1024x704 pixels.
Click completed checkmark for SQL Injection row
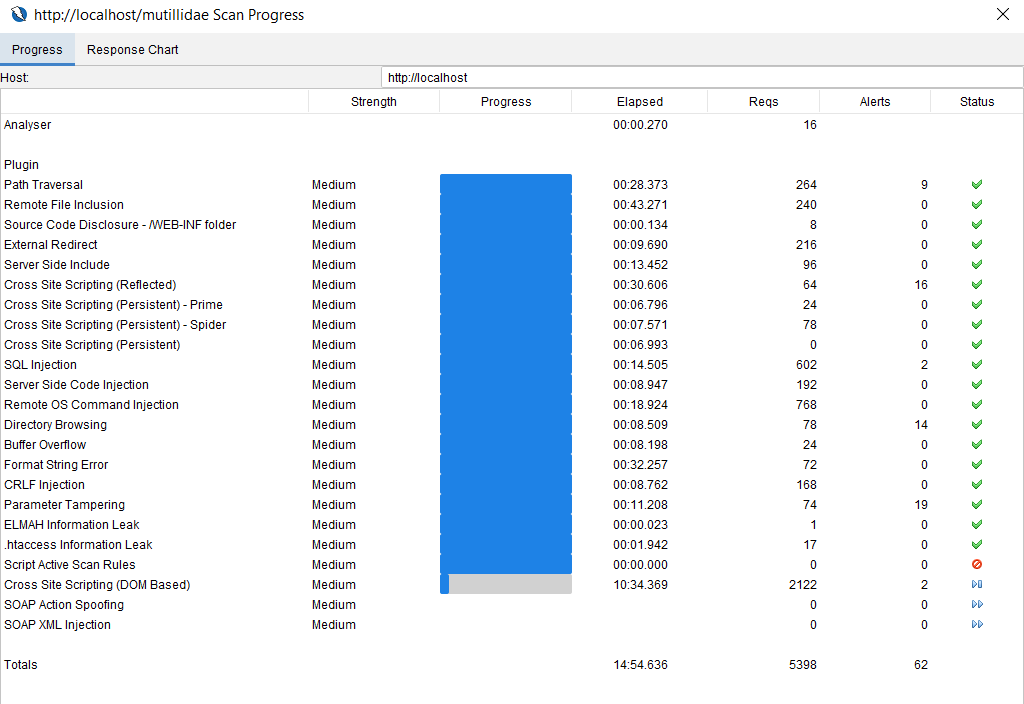click(x=977, y=365)
